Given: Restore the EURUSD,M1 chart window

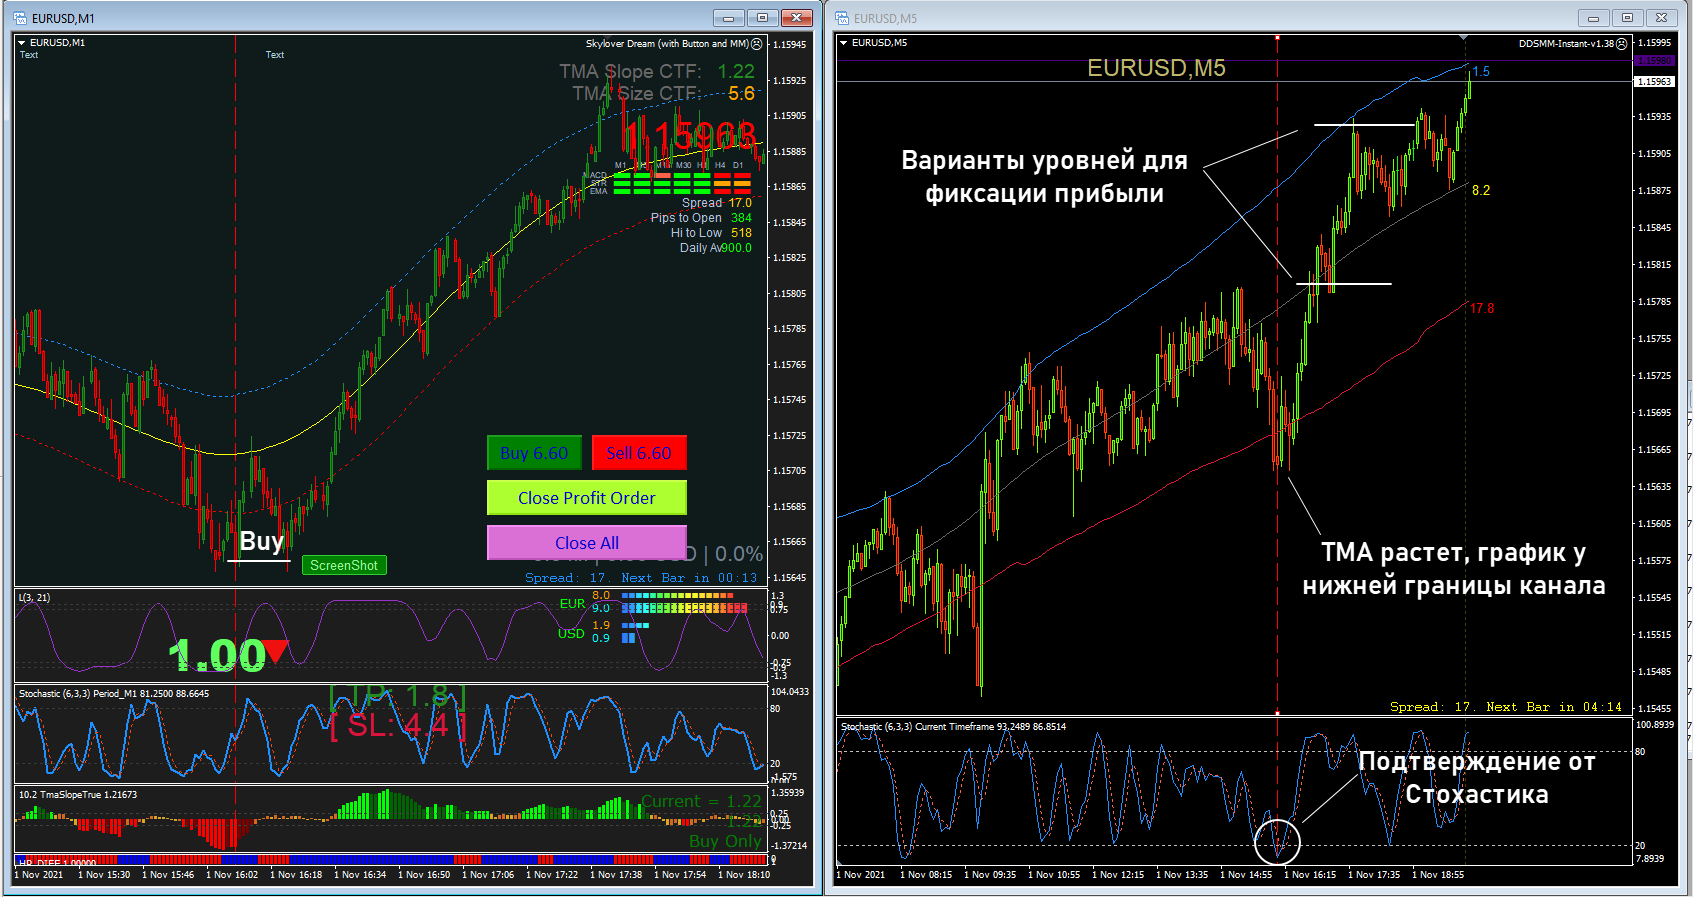Looking at the screenshot, I should [762, 18].
